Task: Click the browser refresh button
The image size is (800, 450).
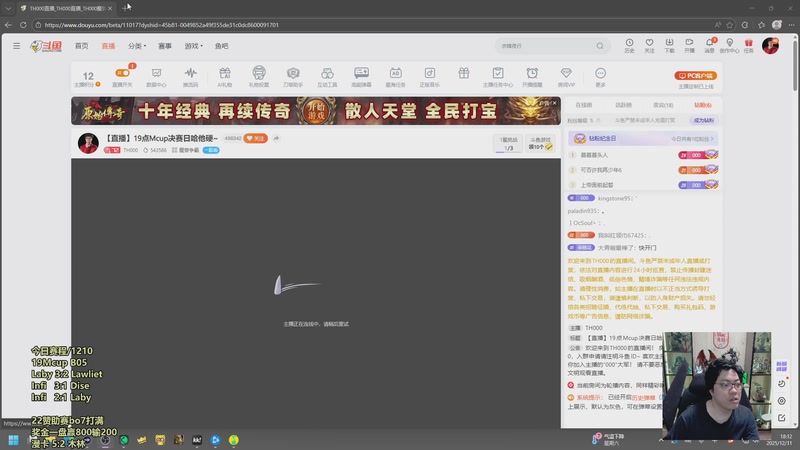Action: [x=23, y=24]
